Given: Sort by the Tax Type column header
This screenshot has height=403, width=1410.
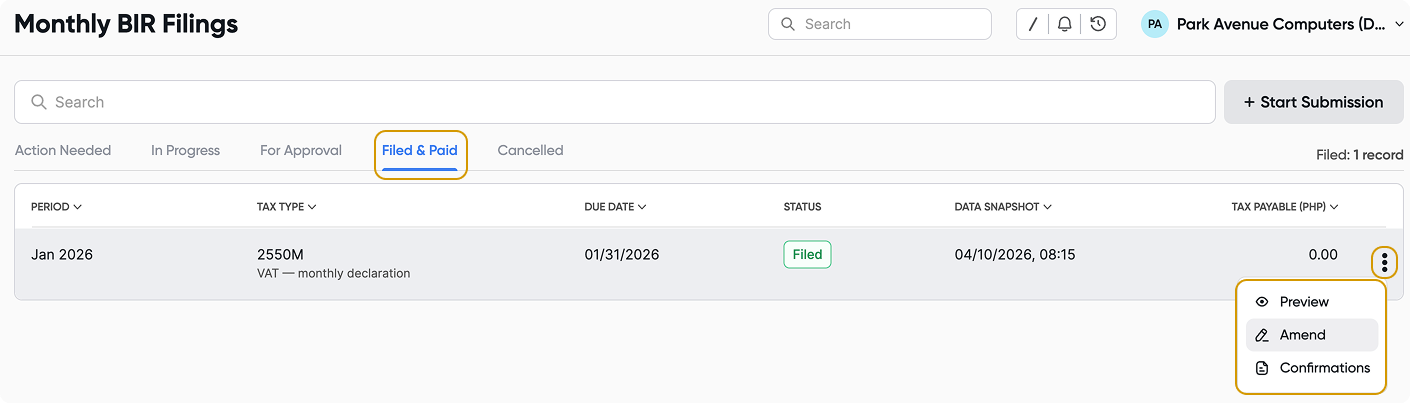Looking at the screenshot, I should point(286,207).
